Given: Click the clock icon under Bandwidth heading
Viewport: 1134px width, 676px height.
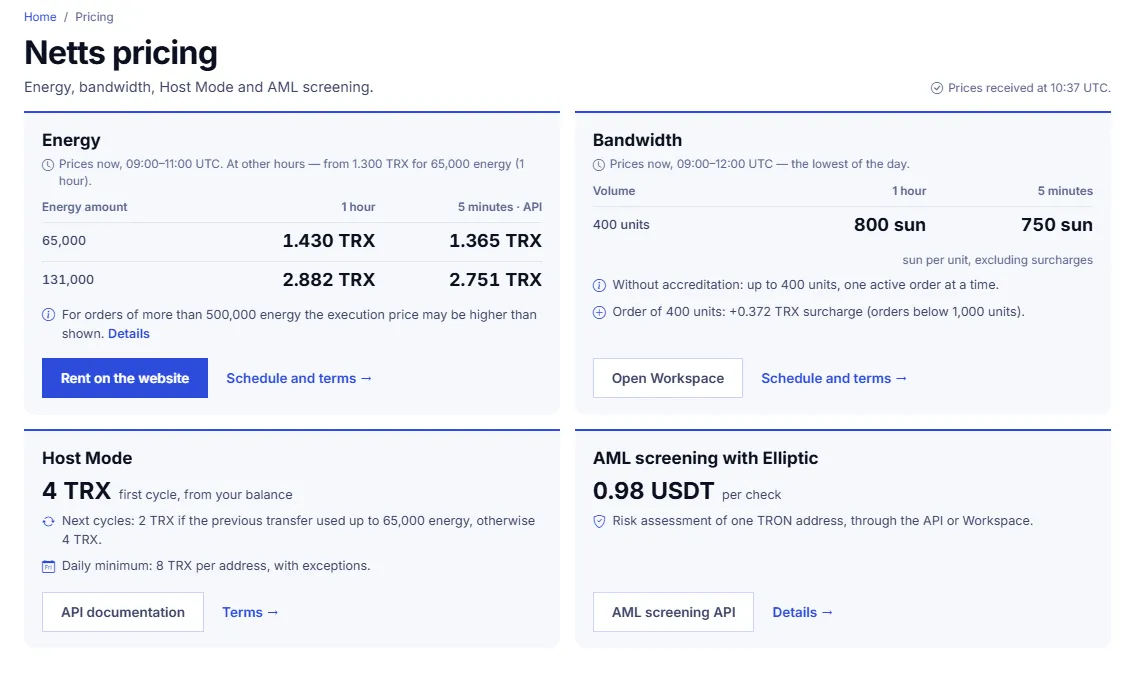Looking at the screenshot, I should click(x=599, y=165).
